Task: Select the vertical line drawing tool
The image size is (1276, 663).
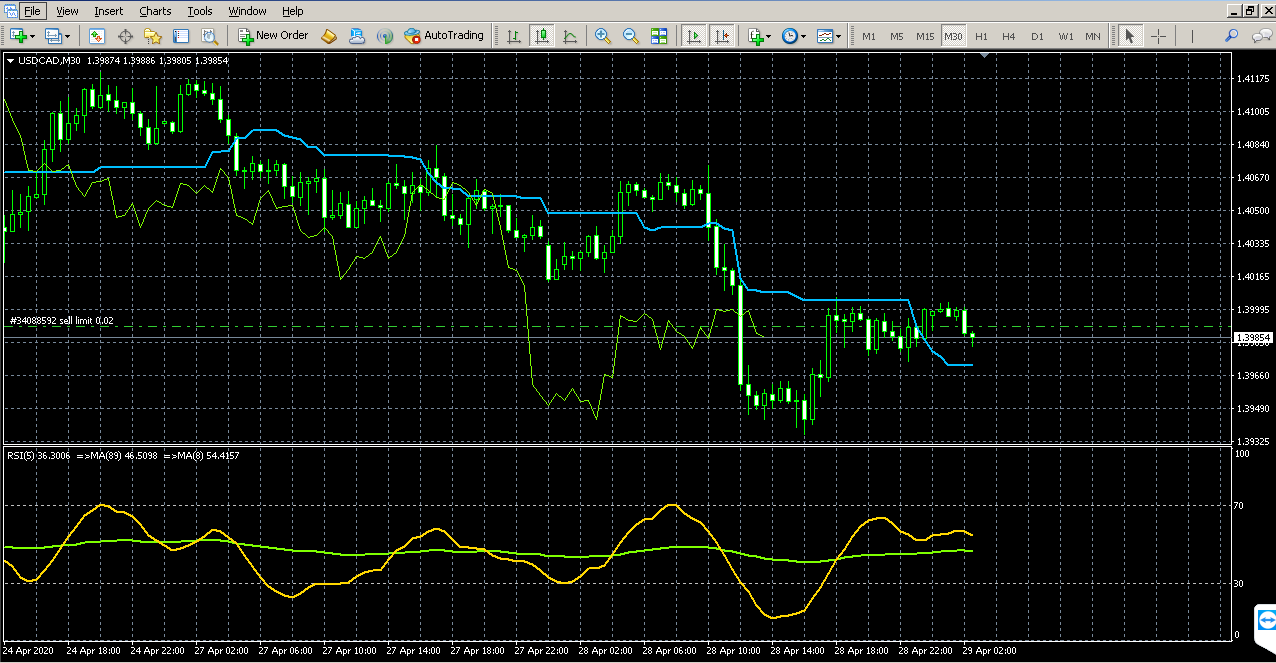Action: click(x=1192, y=36)
